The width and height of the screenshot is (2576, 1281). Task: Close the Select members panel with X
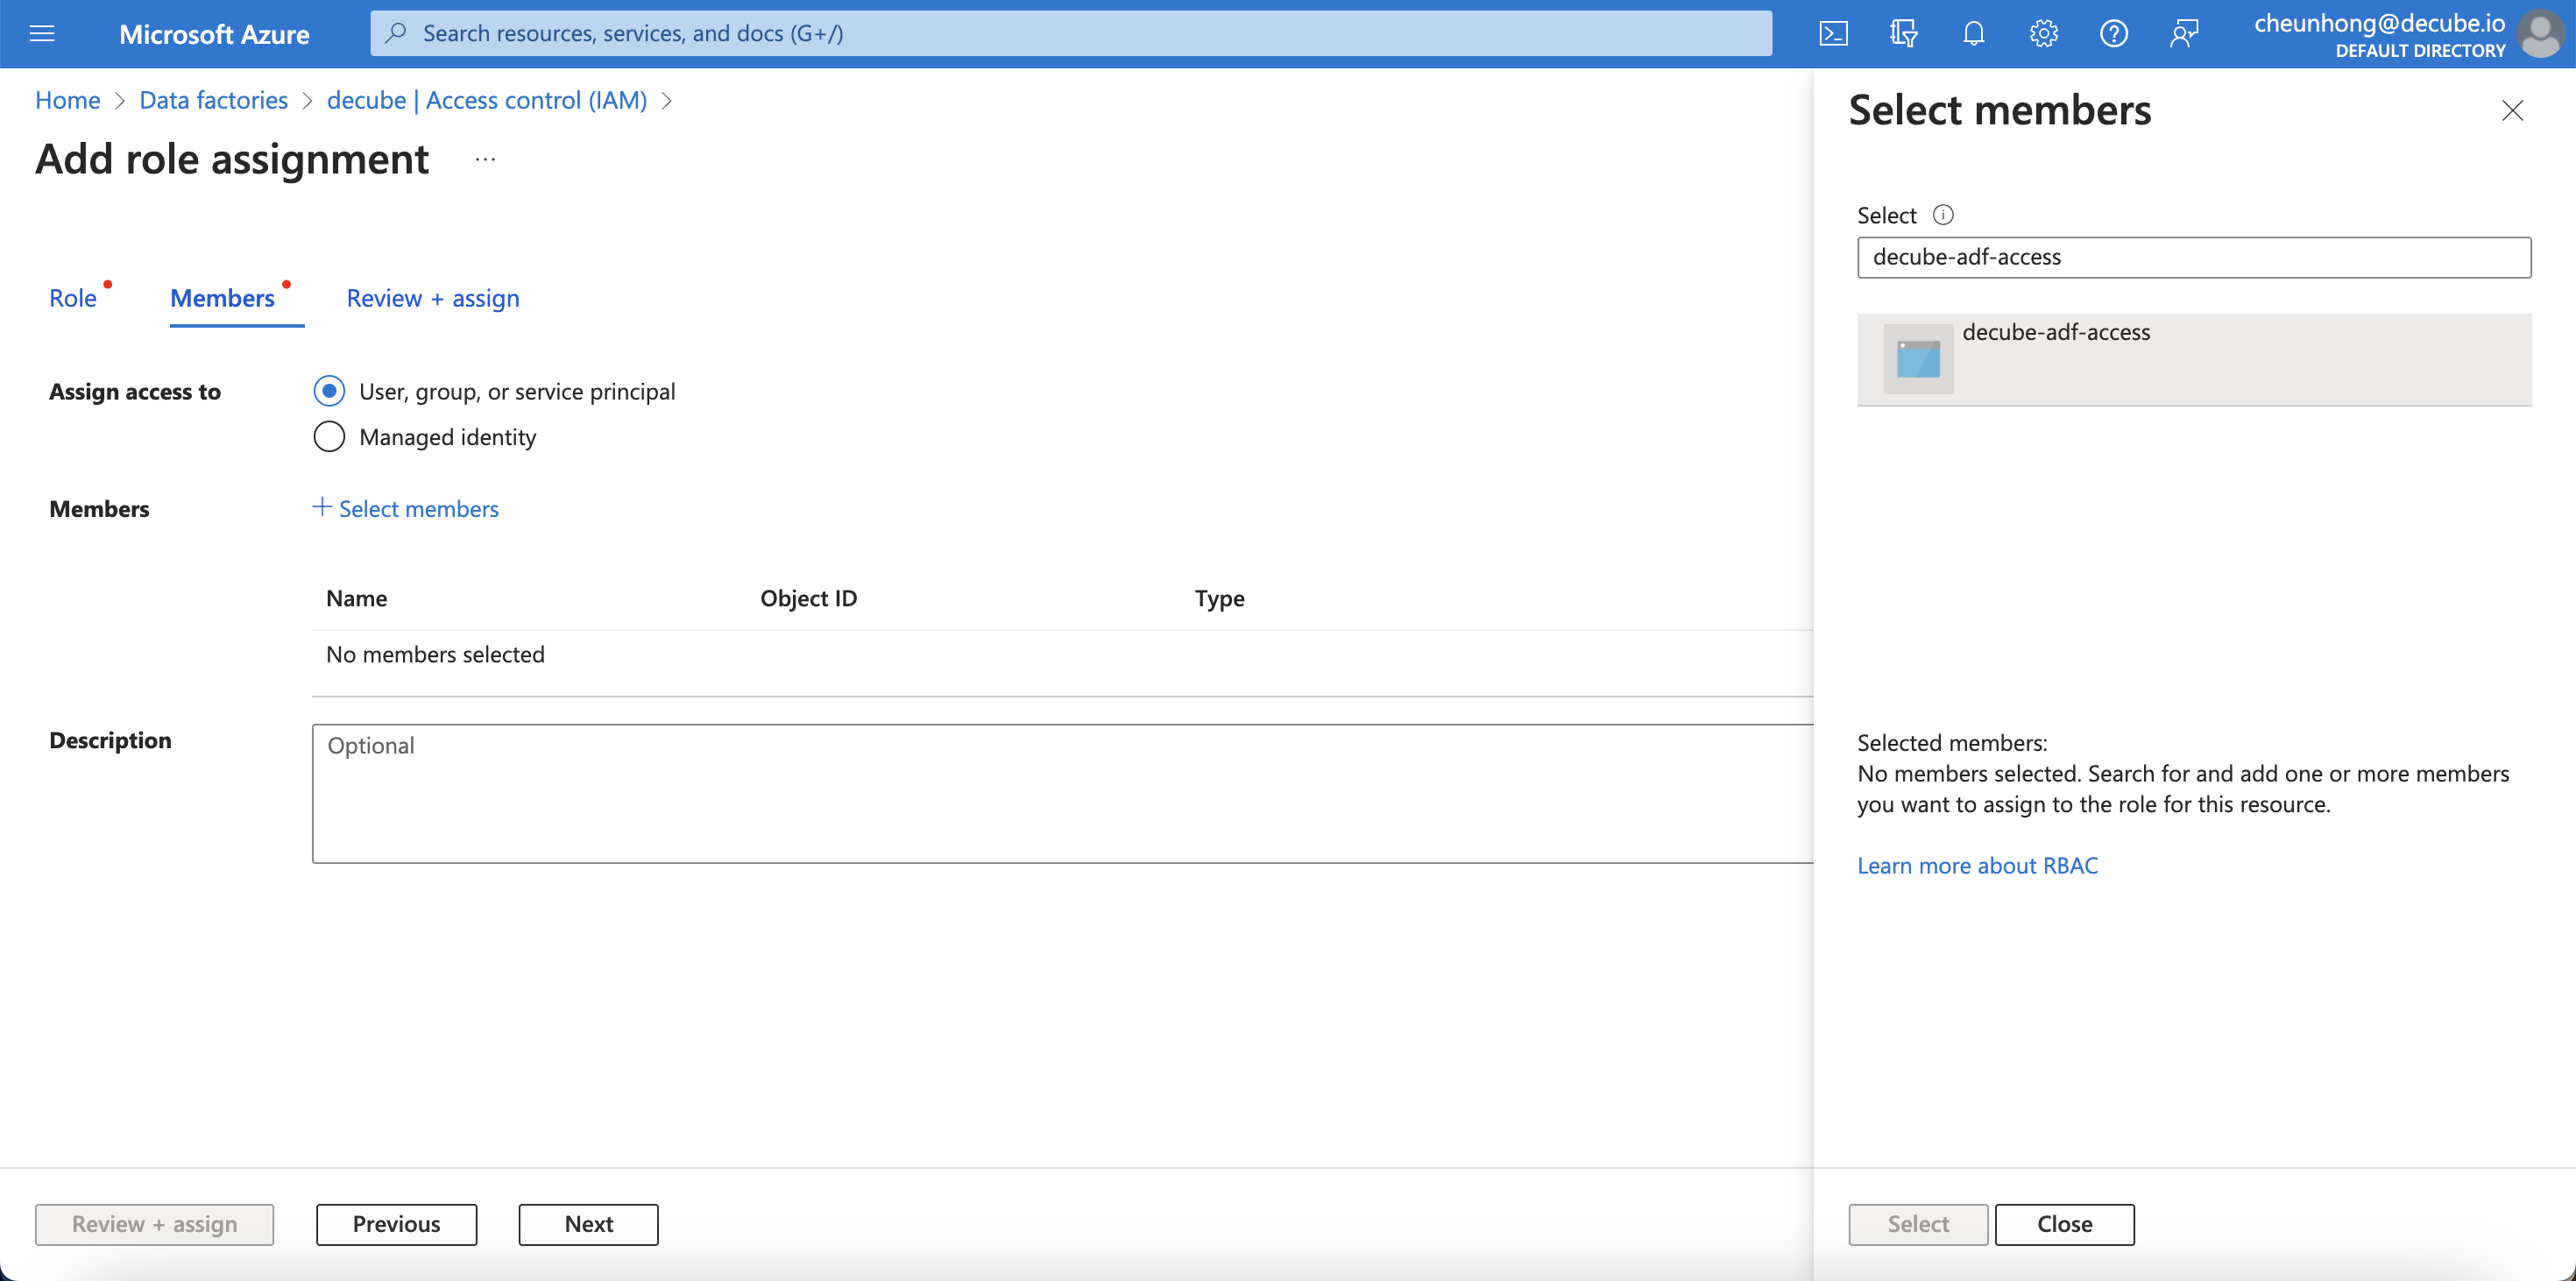pyautogui.click(x=2512, y=110)
